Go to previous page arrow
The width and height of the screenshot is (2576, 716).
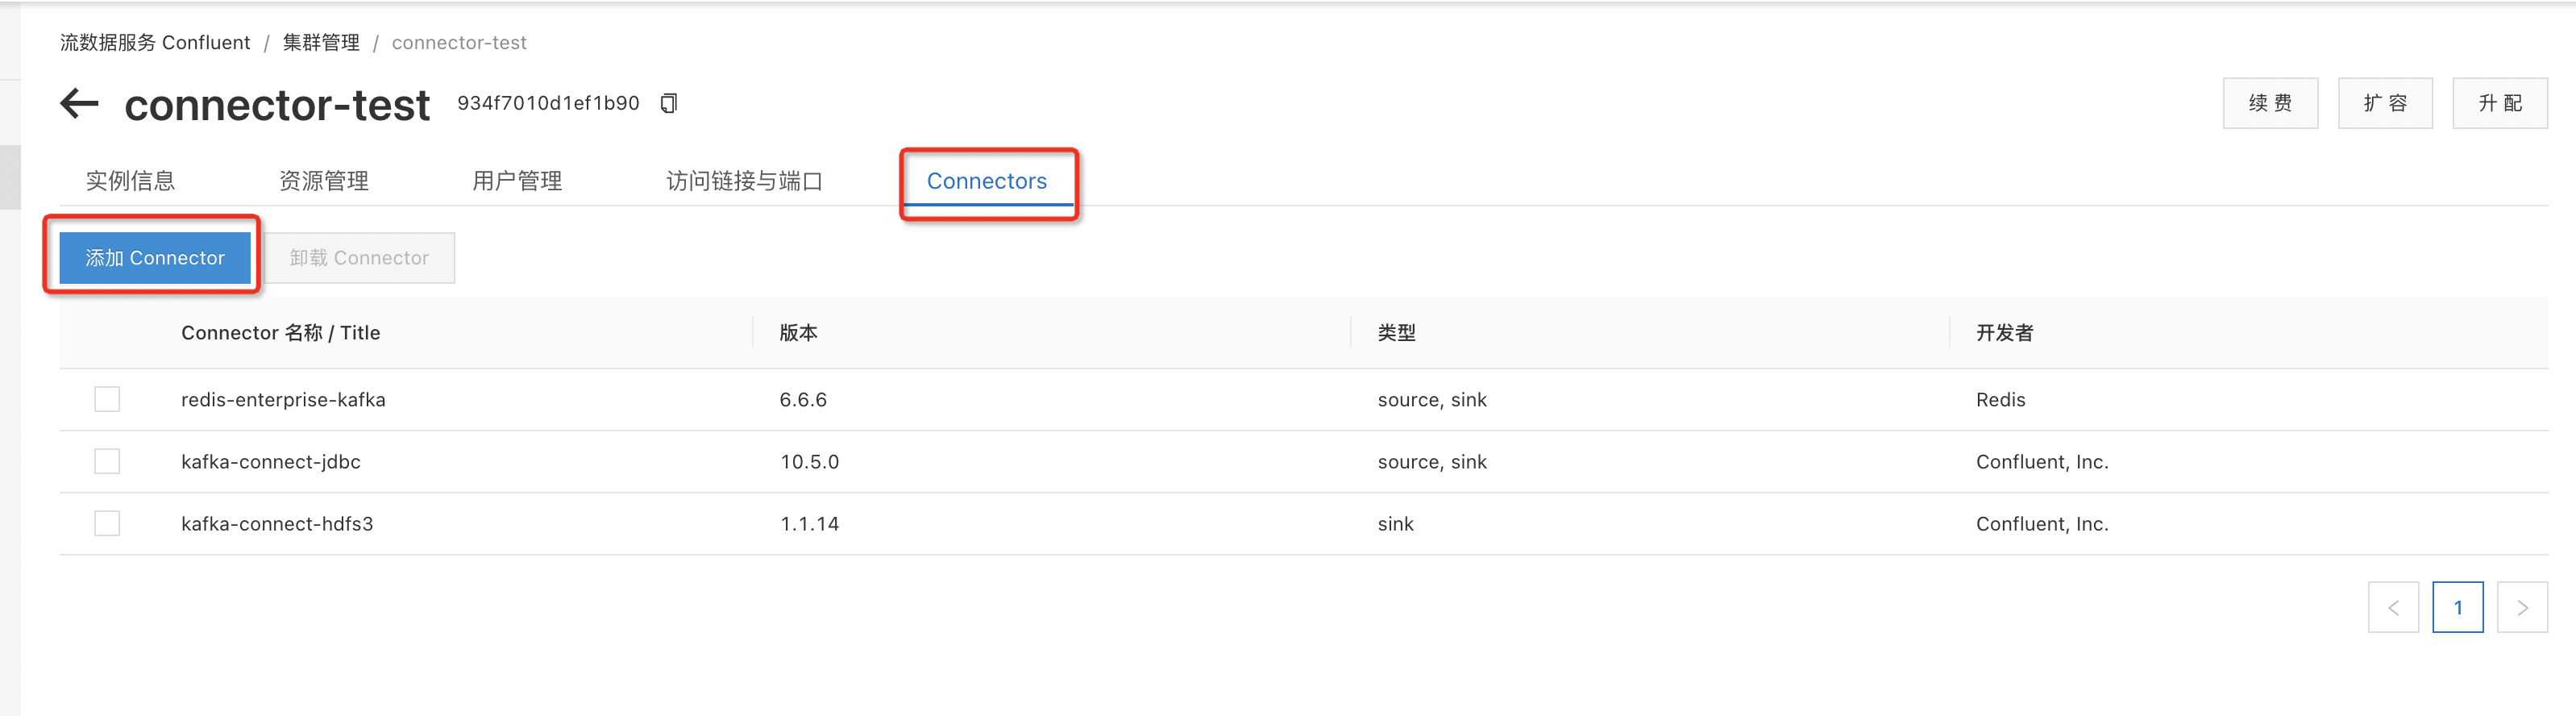[2393, 607]
